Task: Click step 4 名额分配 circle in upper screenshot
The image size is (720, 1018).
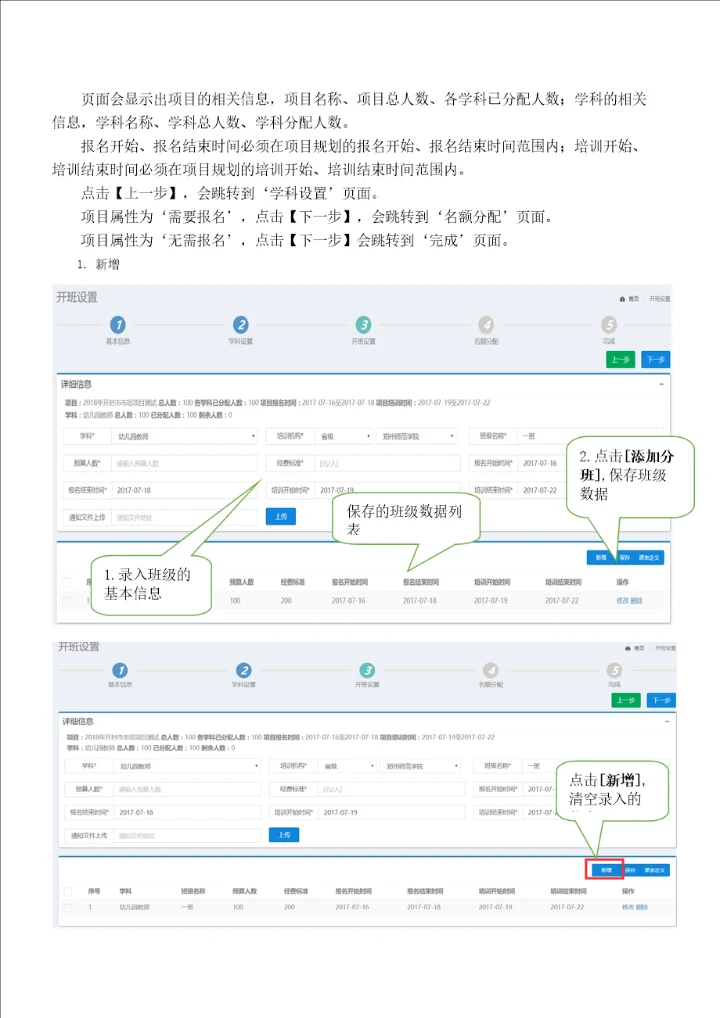Action: click(486, 325)
